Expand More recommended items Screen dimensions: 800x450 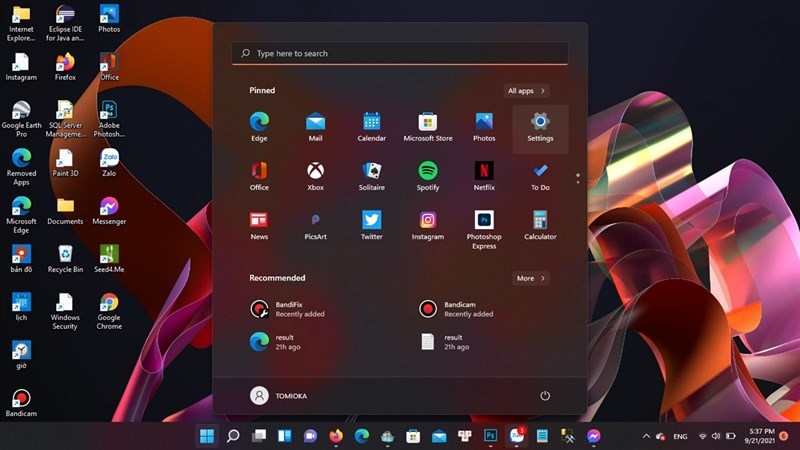[531, 279]
